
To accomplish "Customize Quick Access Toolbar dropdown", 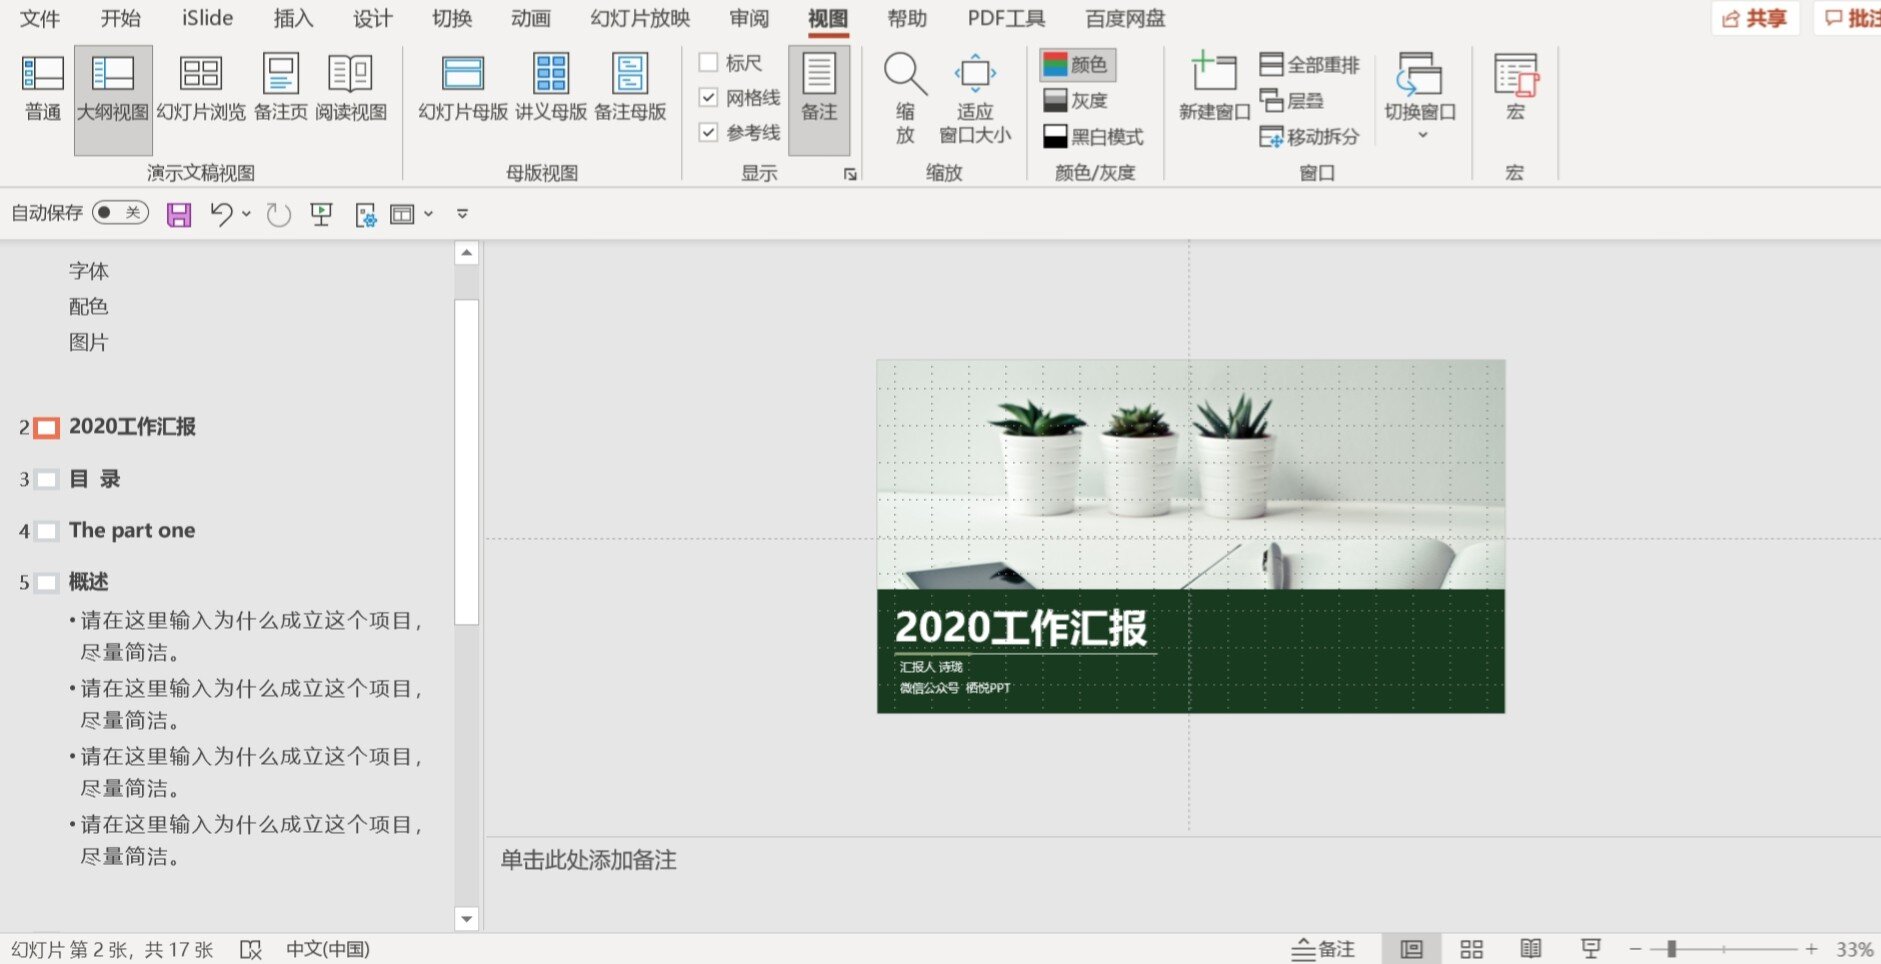I will click(x=462, y=214).
